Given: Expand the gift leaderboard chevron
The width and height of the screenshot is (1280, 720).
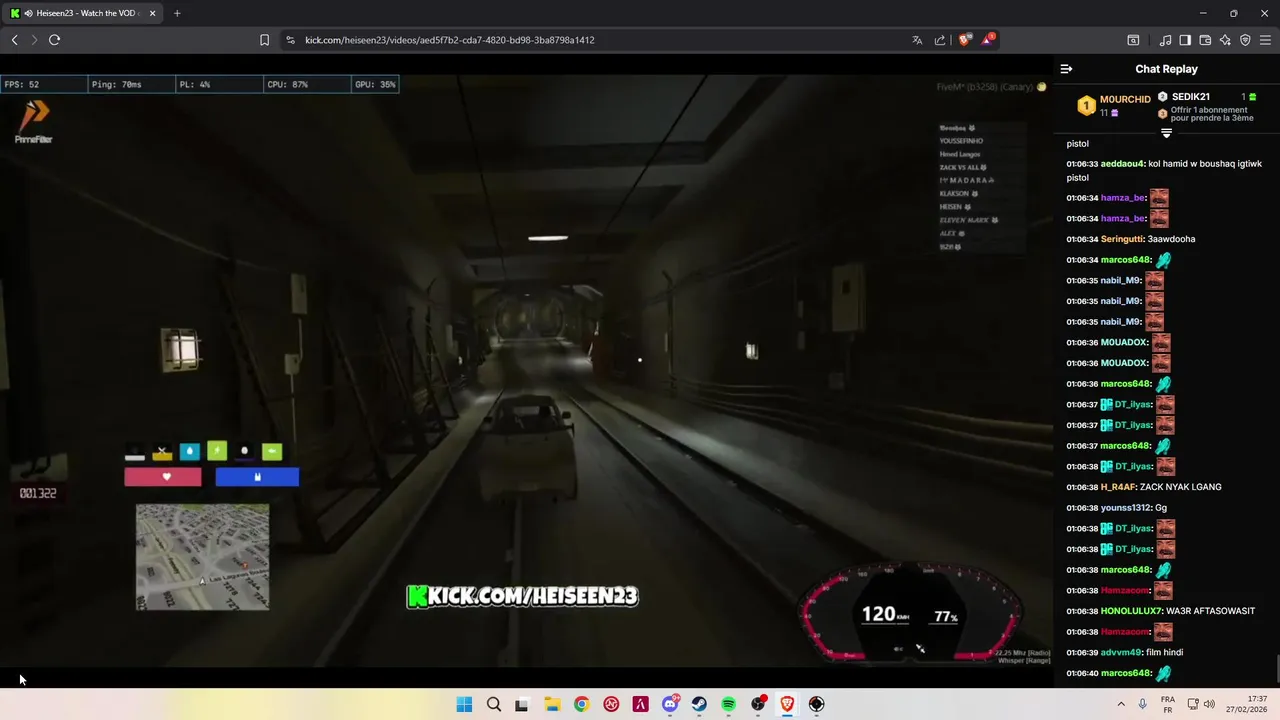Looking at the screenshot, I should point(1166,133).
